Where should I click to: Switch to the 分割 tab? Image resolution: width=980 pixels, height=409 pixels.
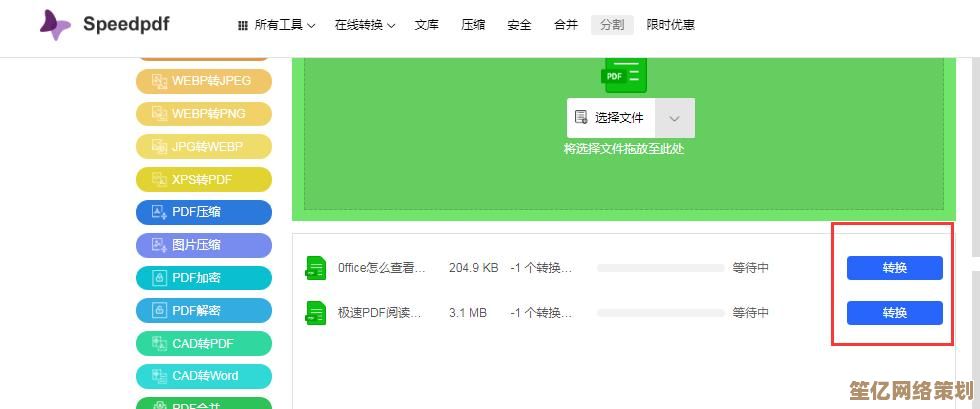point(612,25)
